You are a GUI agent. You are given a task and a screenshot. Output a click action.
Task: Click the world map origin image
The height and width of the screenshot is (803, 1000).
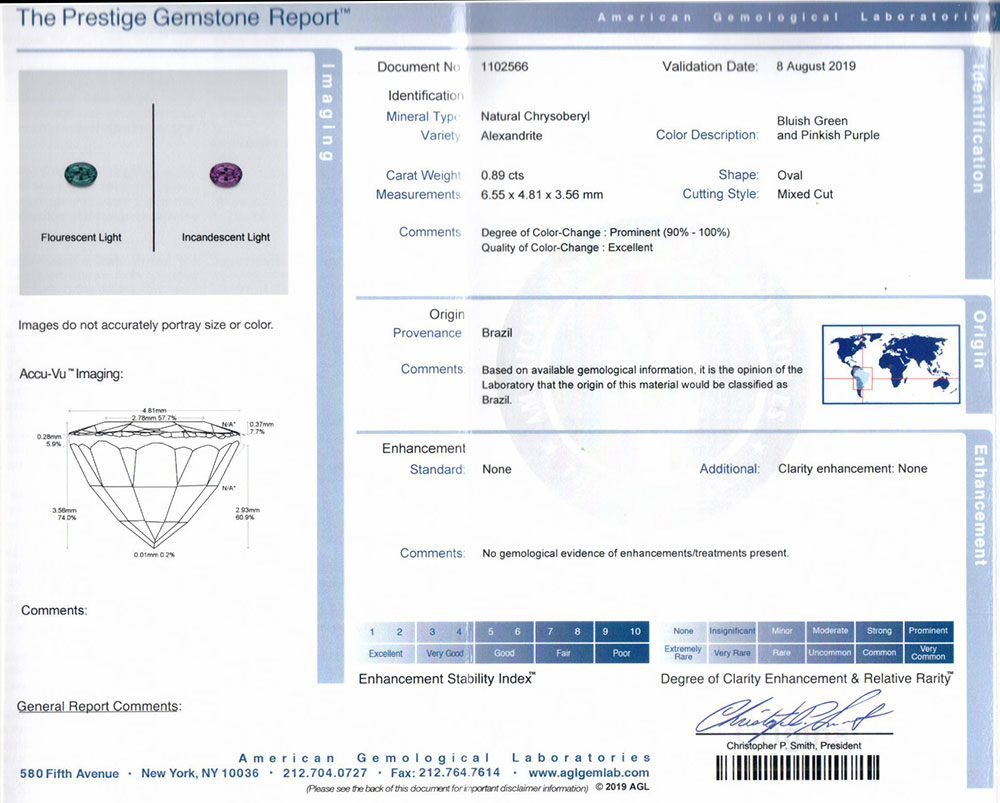click(891, 364)
